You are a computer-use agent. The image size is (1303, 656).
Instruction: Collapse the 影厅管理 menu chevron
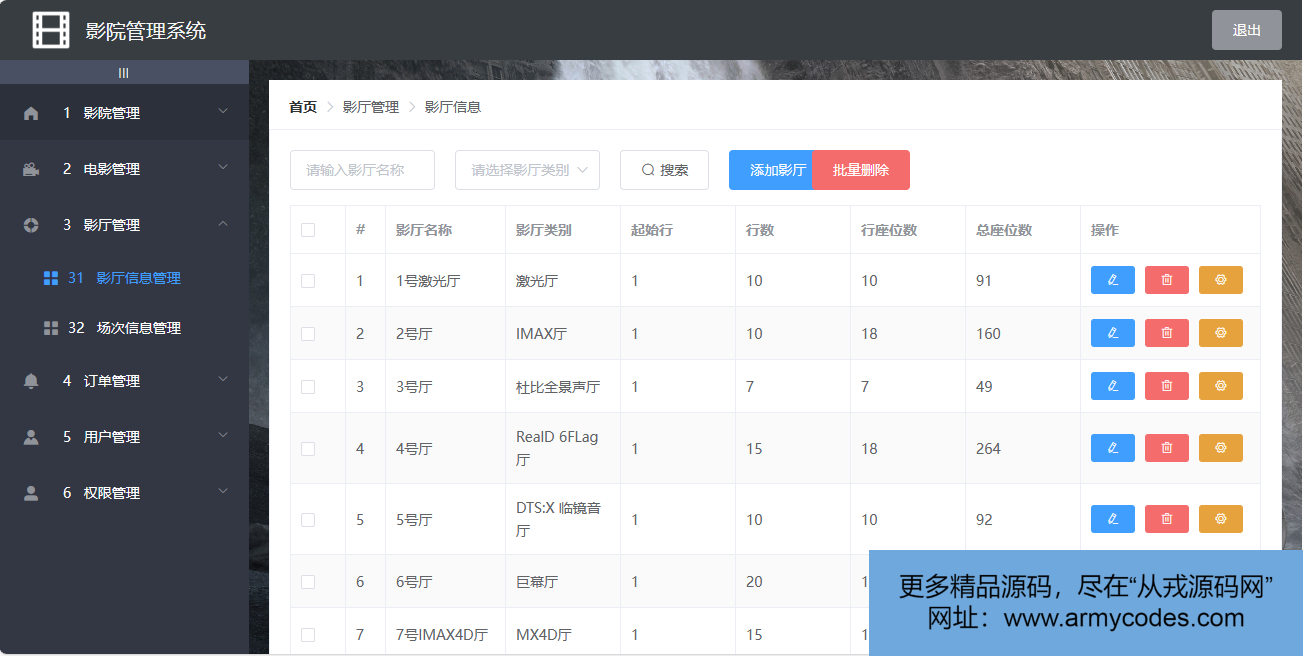[223, 224]
